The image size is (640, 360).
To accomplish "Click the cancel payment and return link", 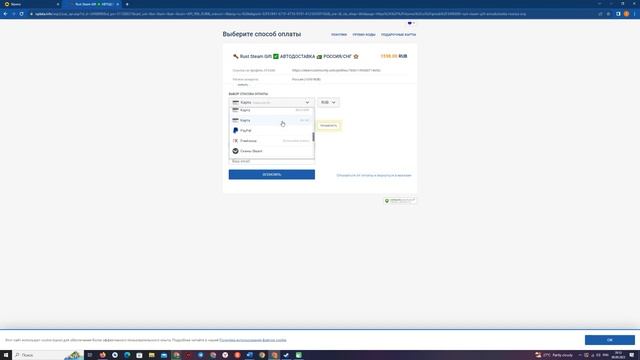I will (x=373, y=176).
